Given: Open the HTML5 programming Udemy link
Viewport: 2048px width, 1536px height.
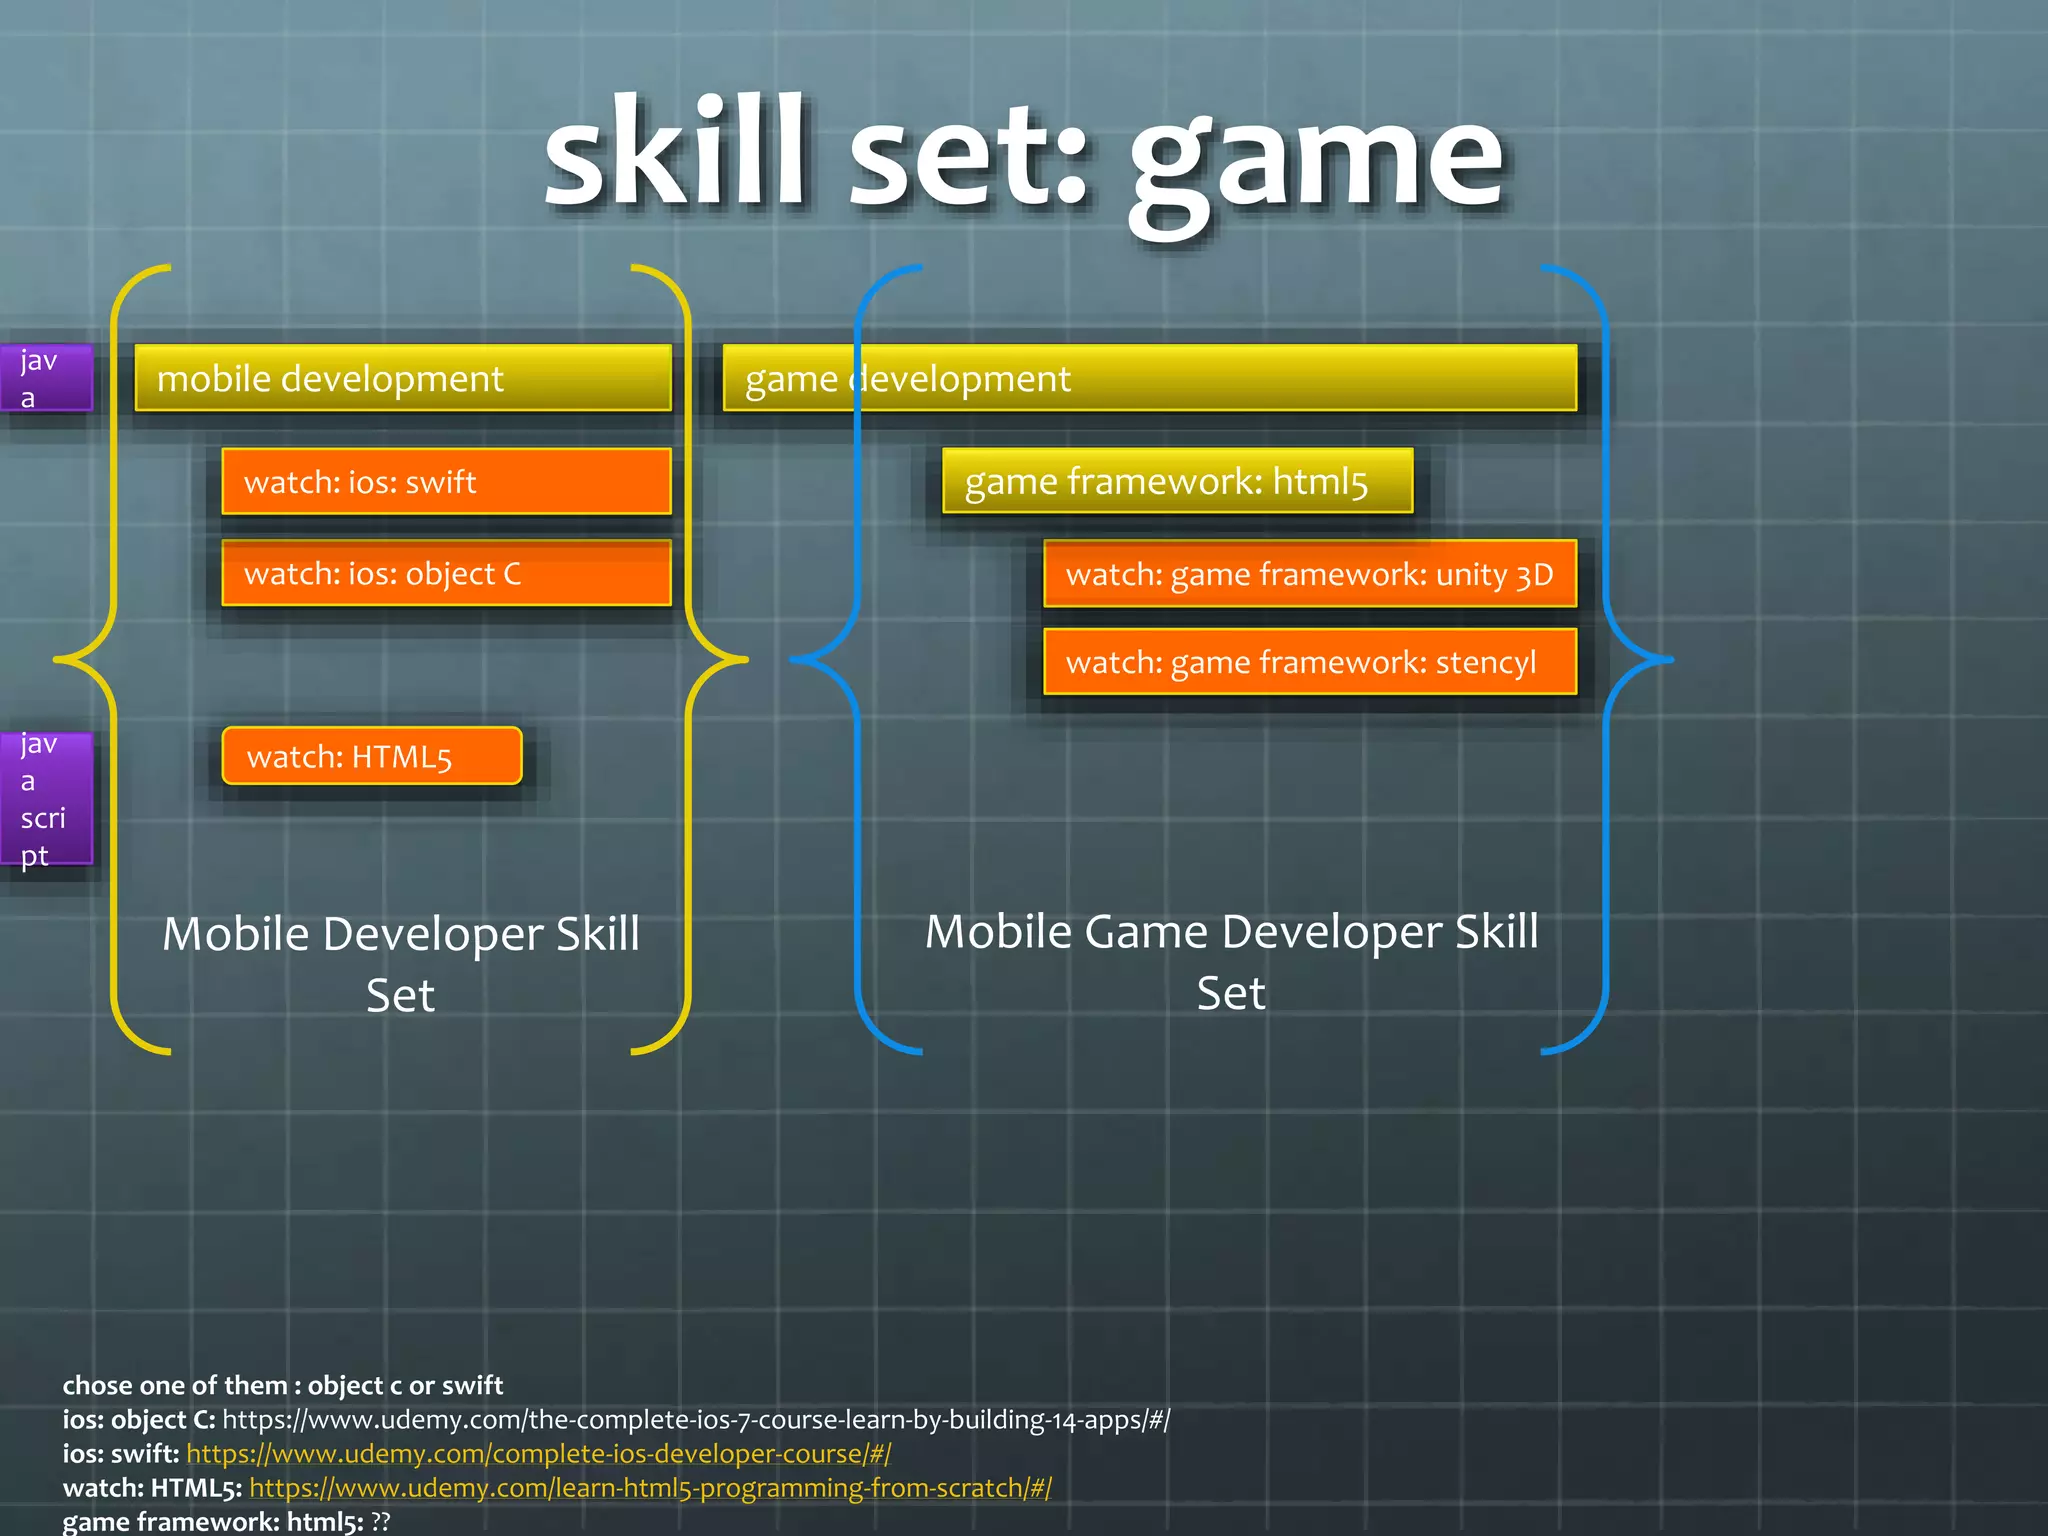Looking at the screenshot, I should [650, 1487].
